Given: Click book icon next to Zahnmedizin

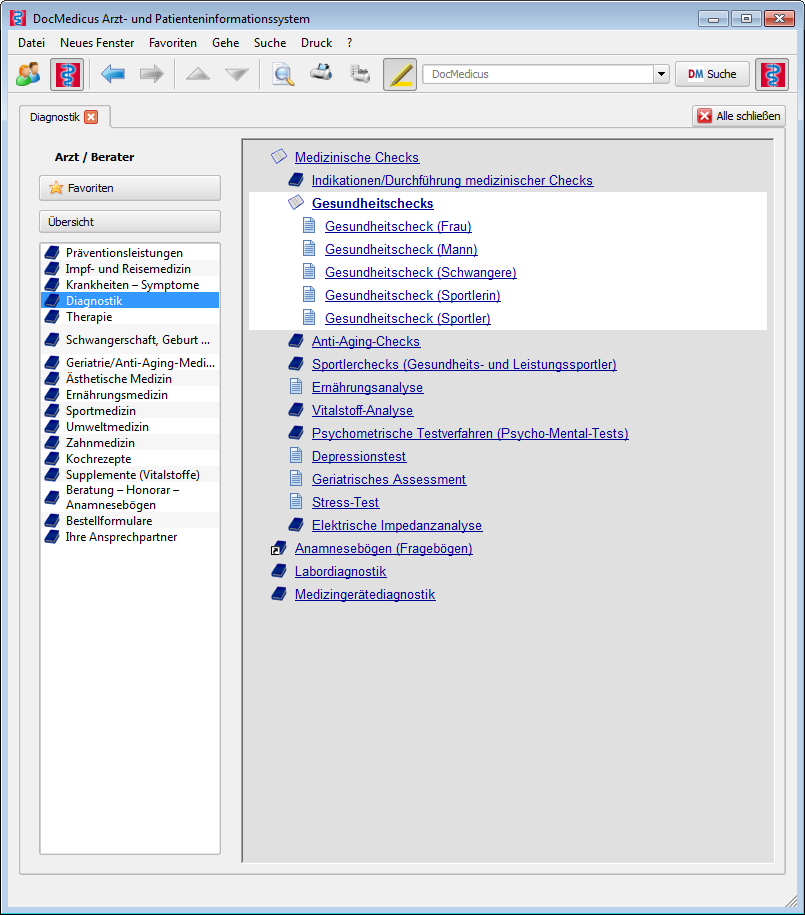Looking at the screenshot, I should pyautogui.click(x=53, y=443).
